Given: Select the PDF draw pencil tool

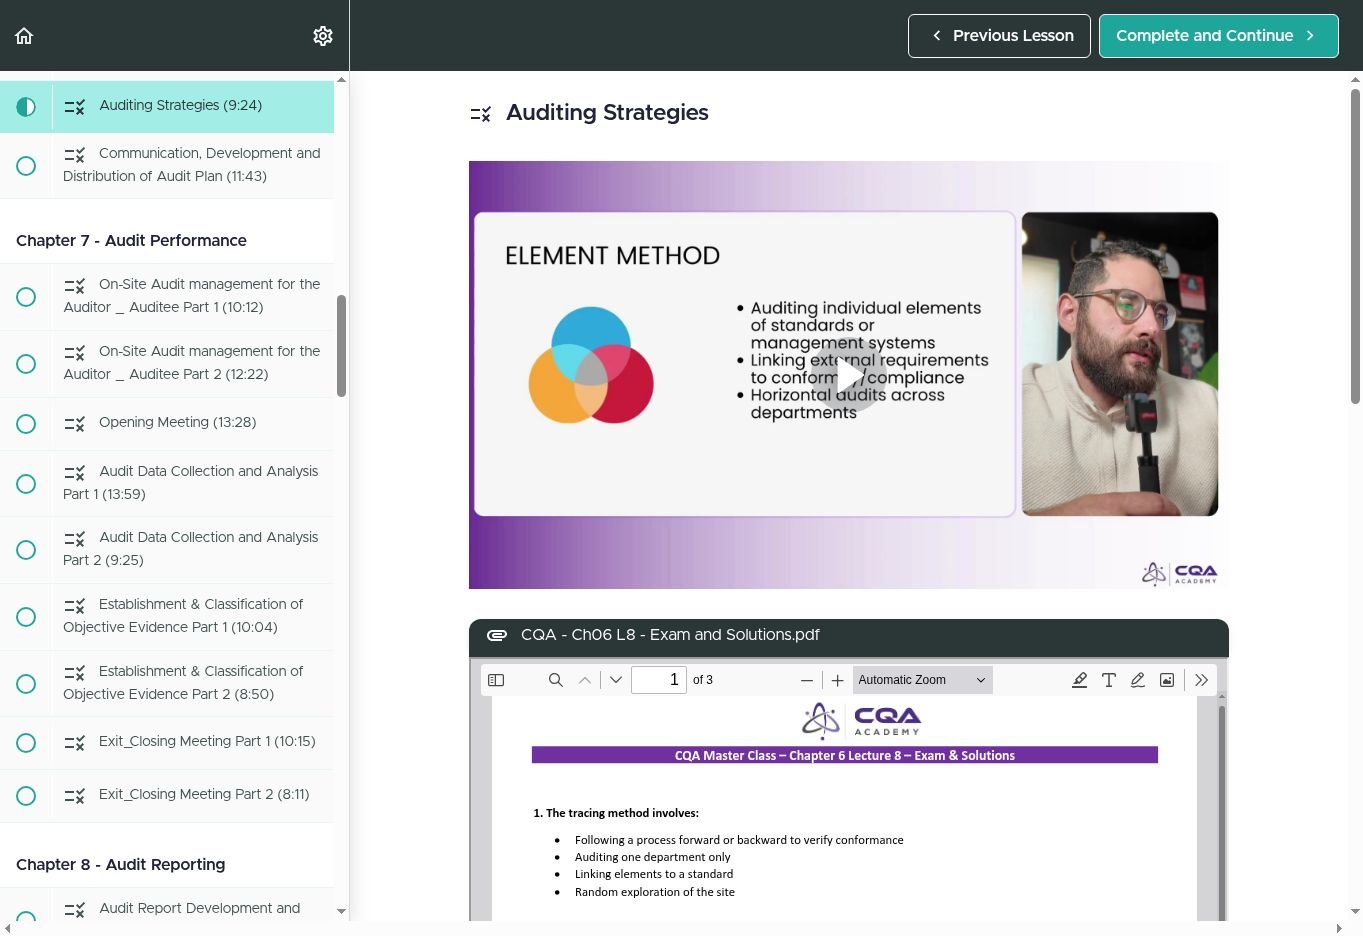Looking at the screenshot, I should click(x=1137, y=680).
